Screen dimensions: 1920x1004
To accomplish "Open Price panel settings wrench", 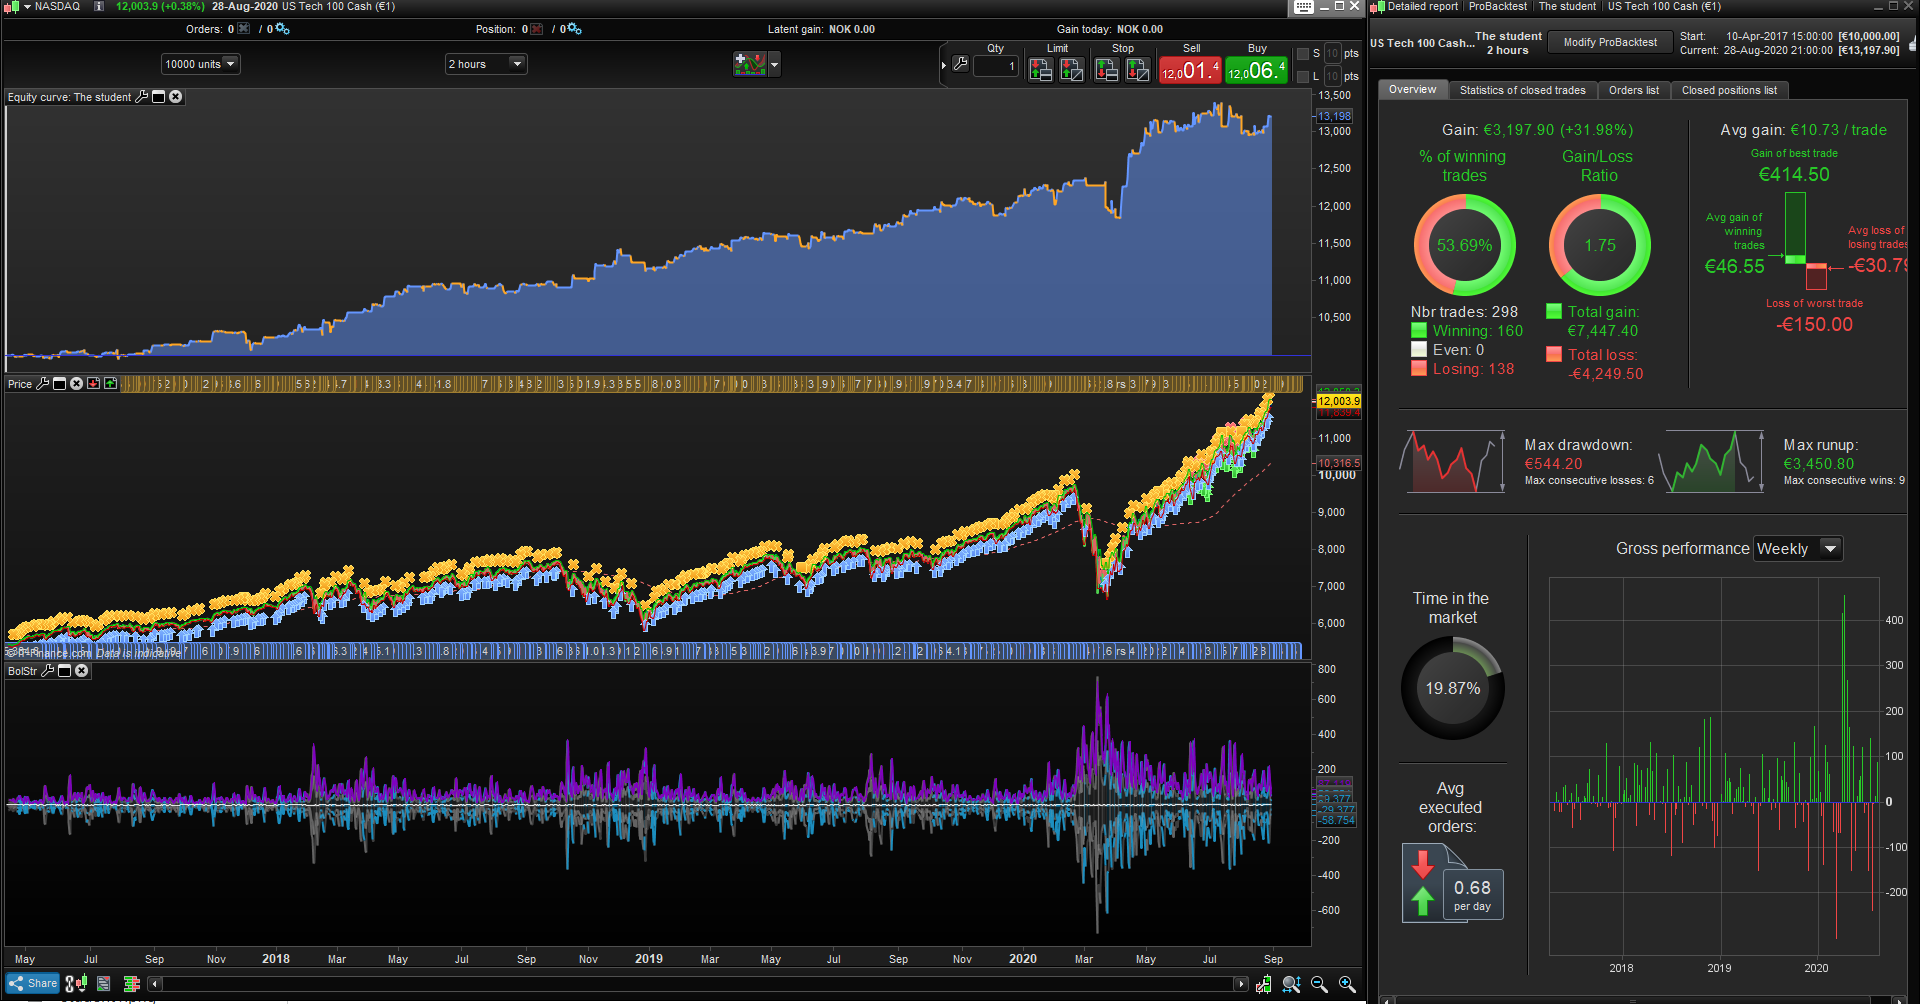I will 43,384.
